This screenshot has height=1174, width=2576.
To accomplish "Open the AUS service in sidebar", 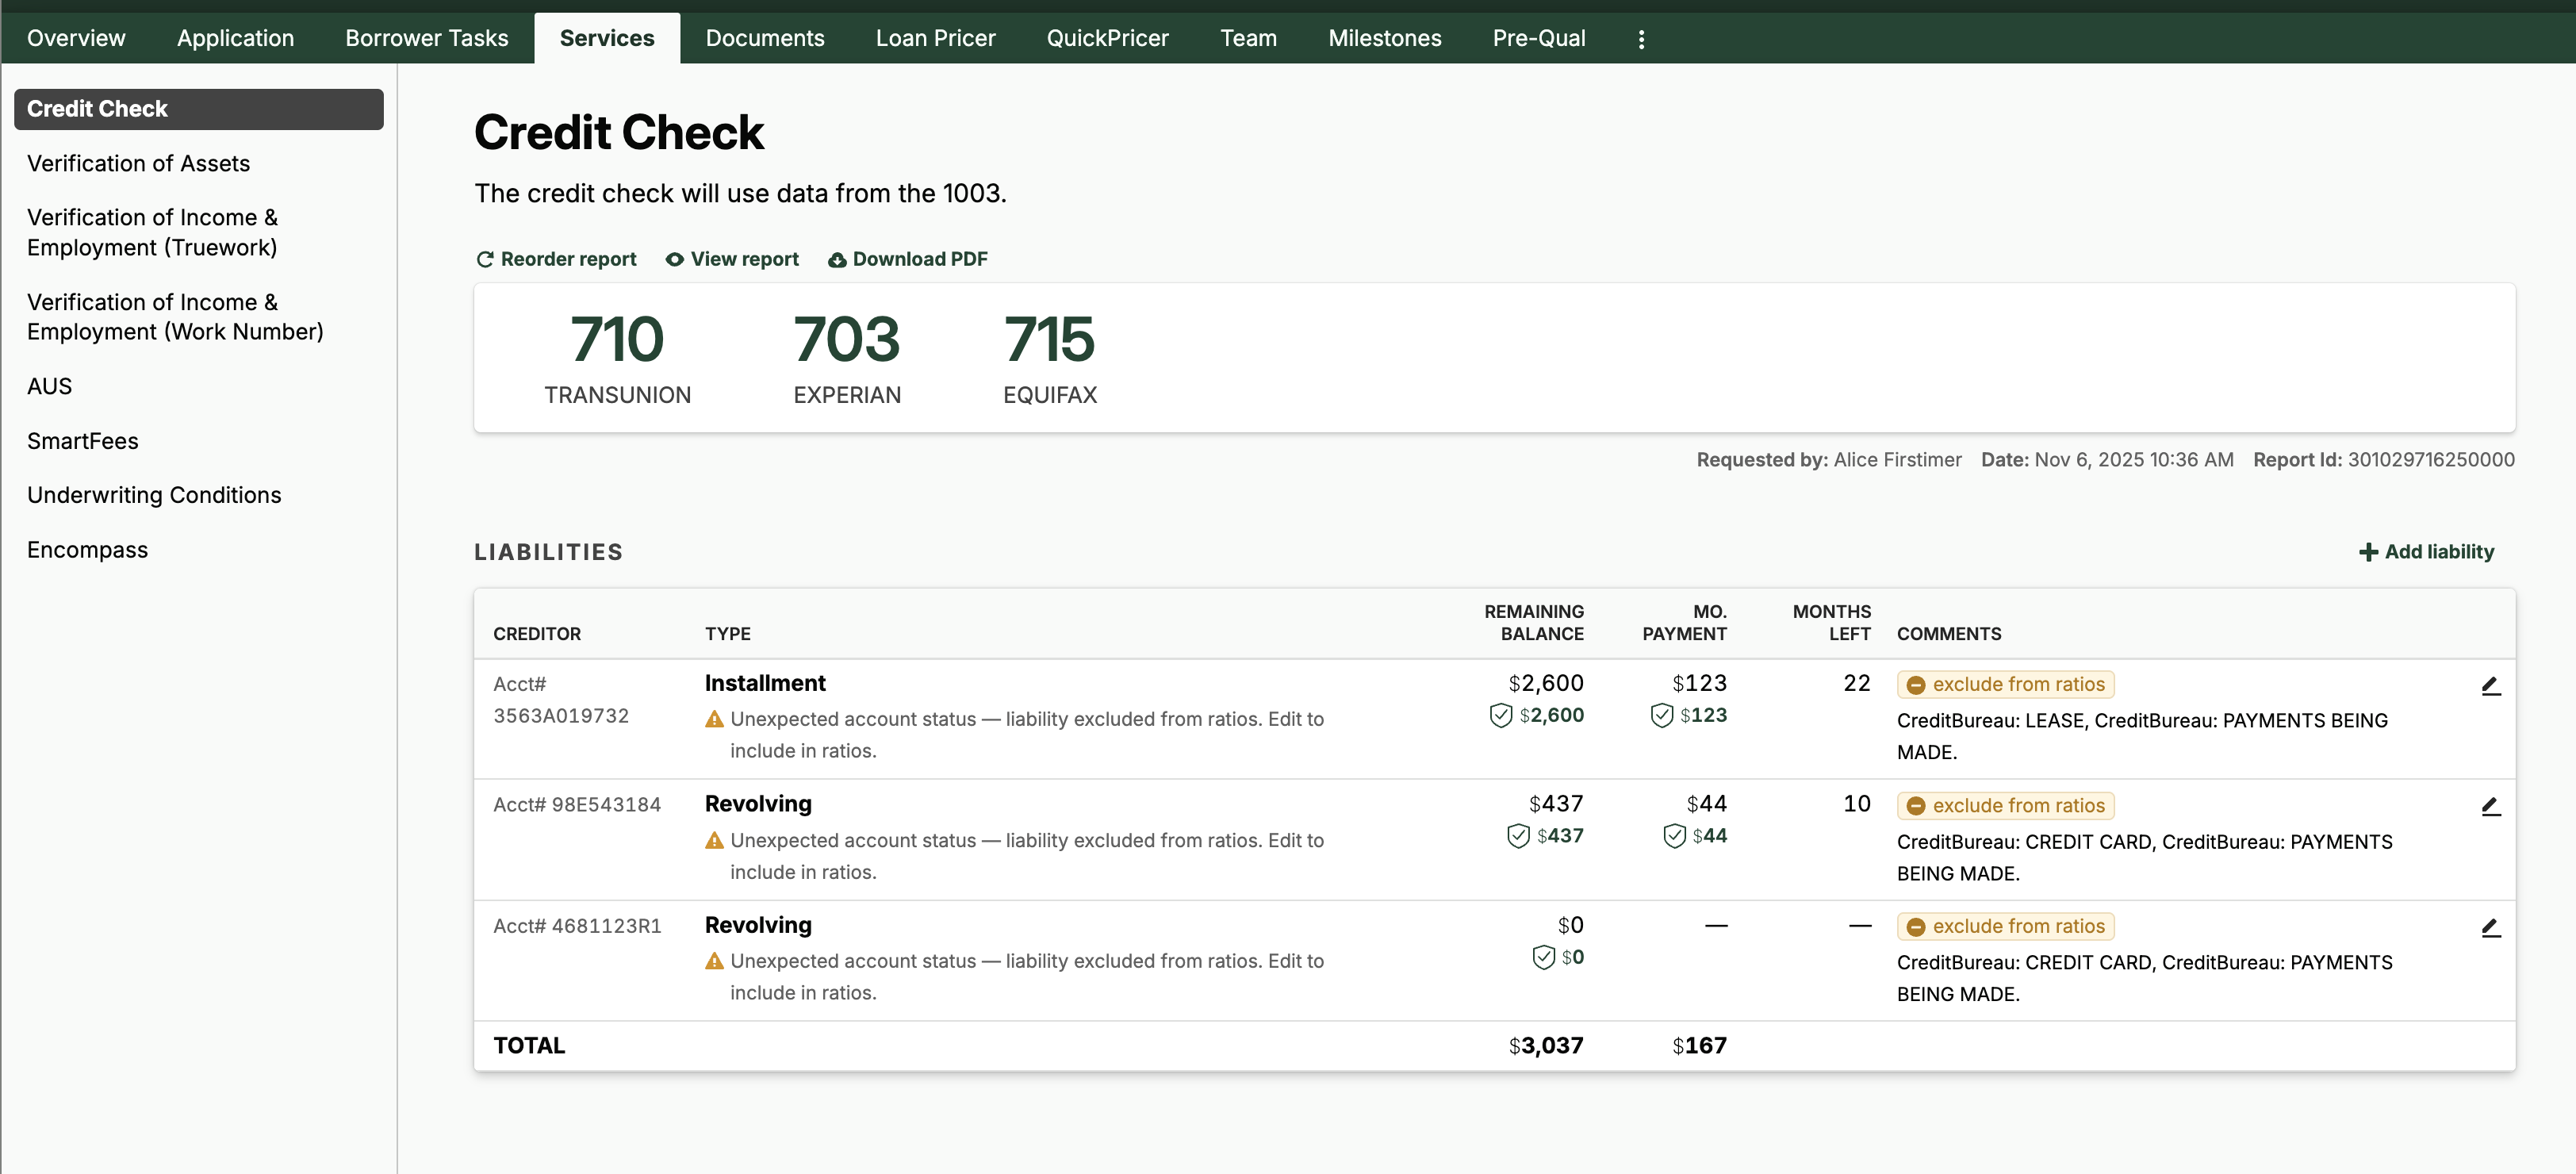I will (x=49, y=387).
